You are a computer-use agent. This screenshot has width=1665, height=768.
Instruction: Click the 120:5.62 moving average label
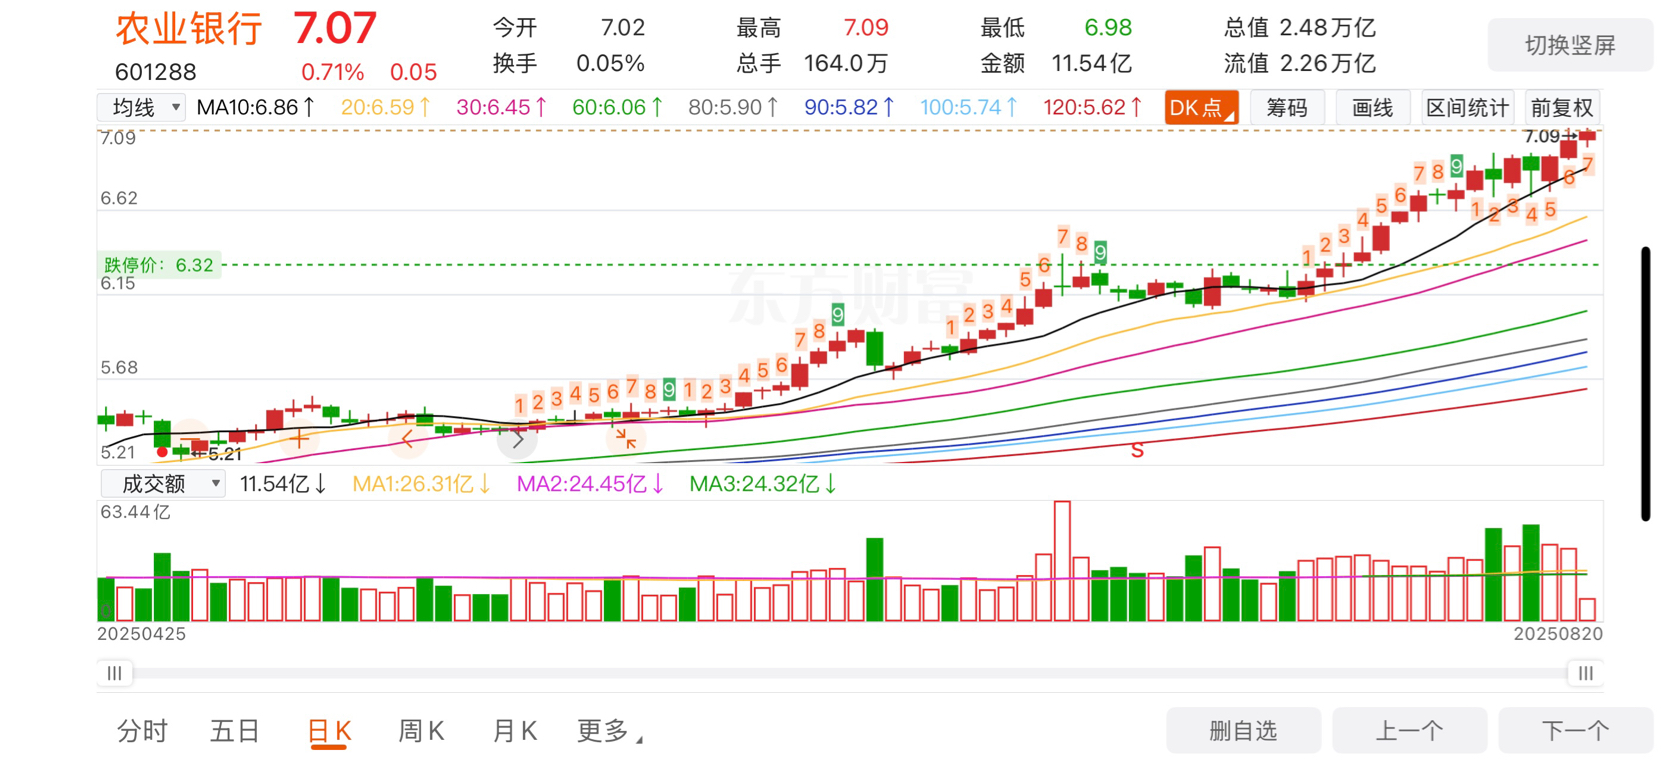(1093, 107)
